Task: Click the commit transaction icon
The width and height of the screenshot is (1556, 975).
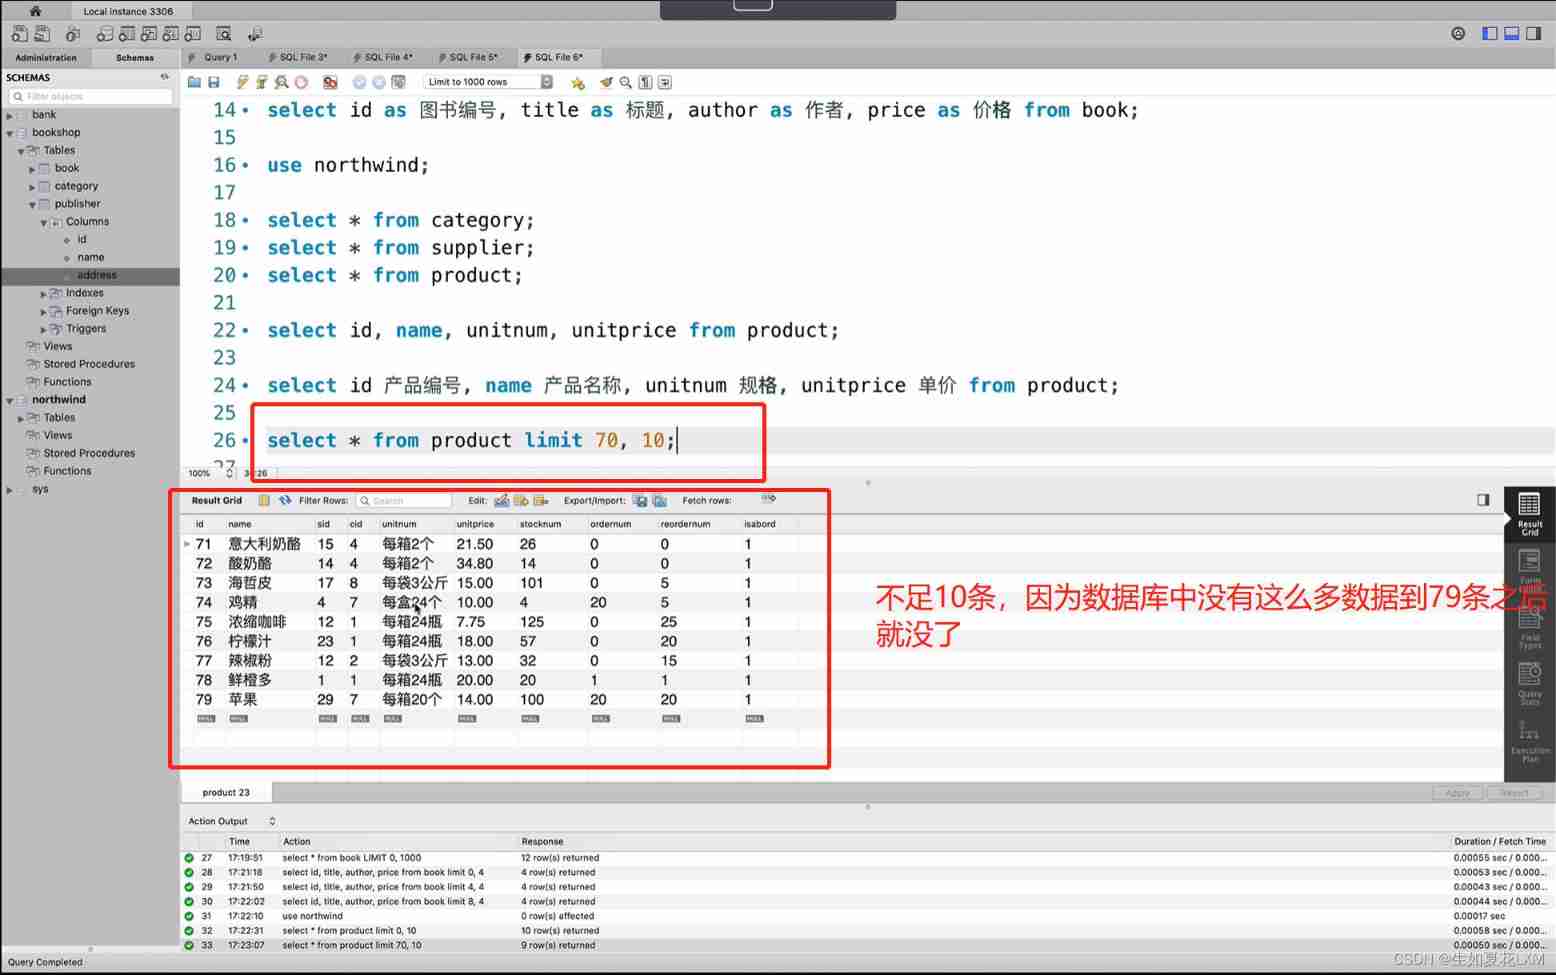Action: pos(359,82)
